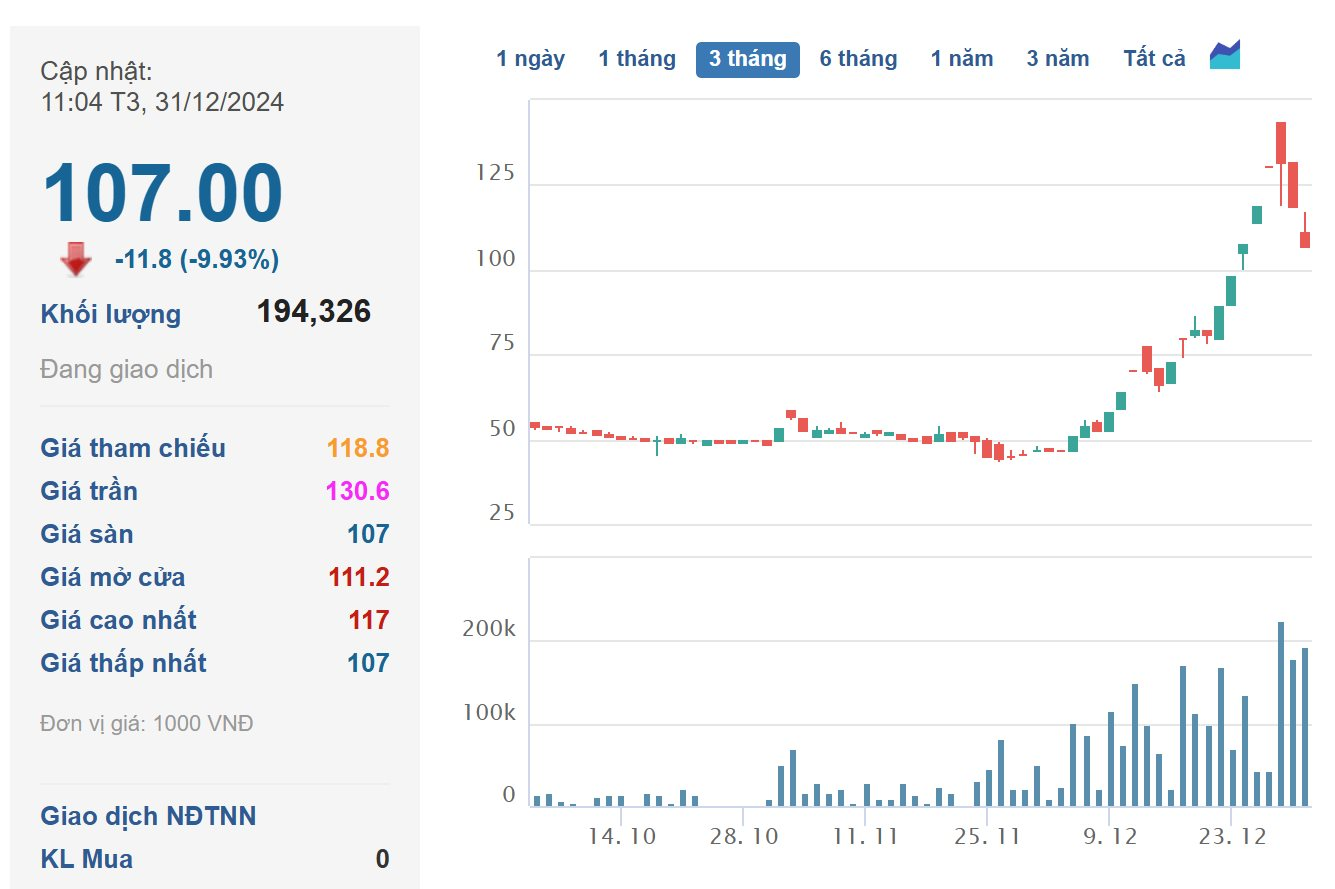Click the Cập nhật label
Image resolution: width=1335 pixels, height=889 pixels.
coord(96,71)
